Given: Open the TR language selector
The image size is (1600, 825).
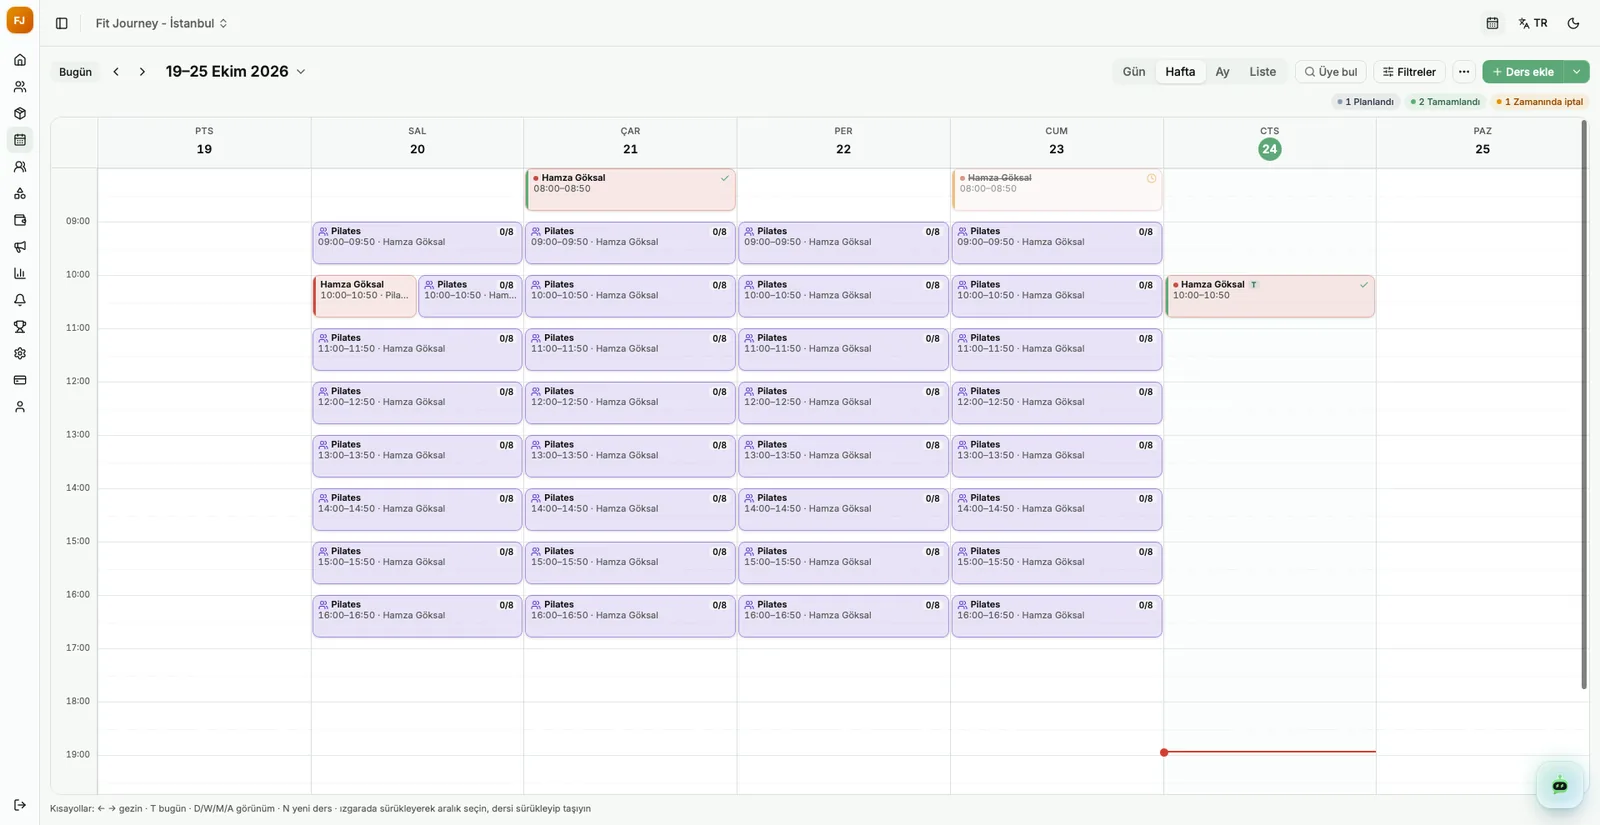Looking at the screenshot, I should [x=1533, y=23].
